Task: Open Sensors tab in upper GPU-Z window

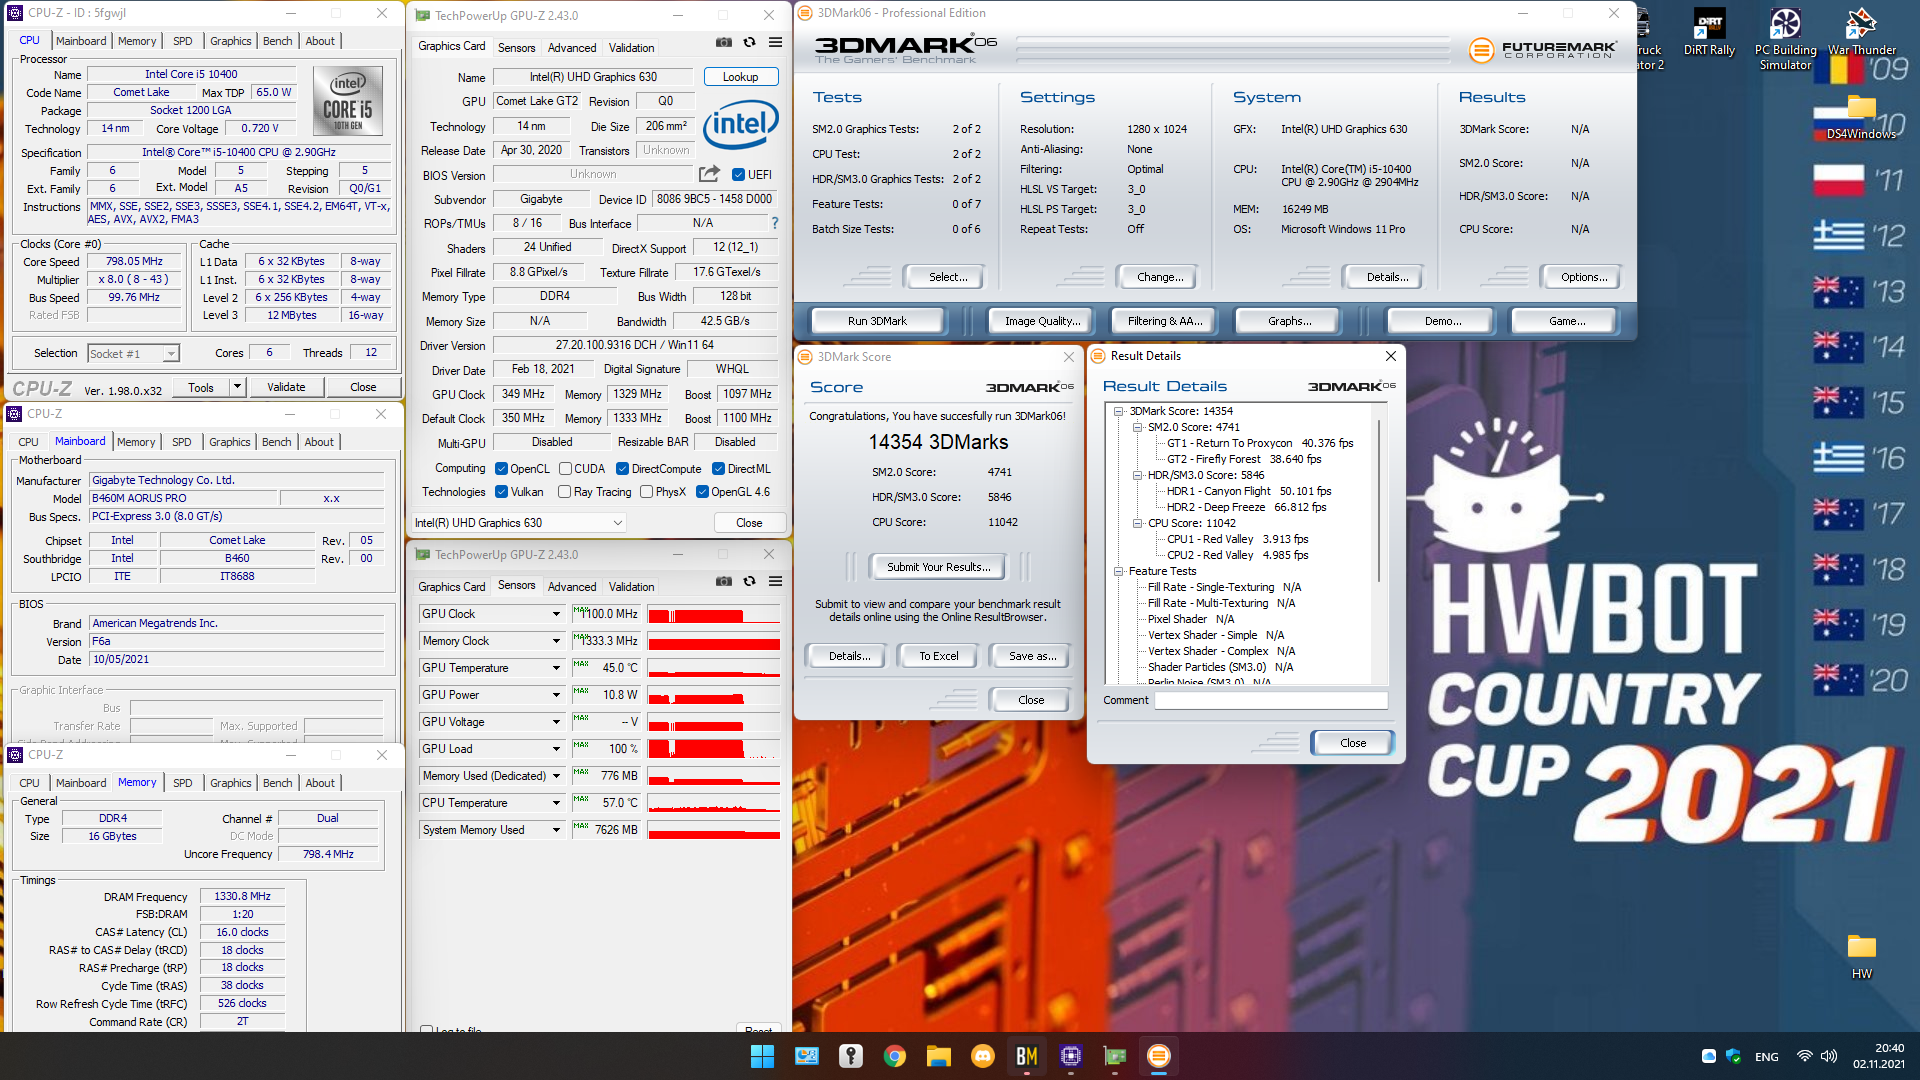Action: (516, 47)
